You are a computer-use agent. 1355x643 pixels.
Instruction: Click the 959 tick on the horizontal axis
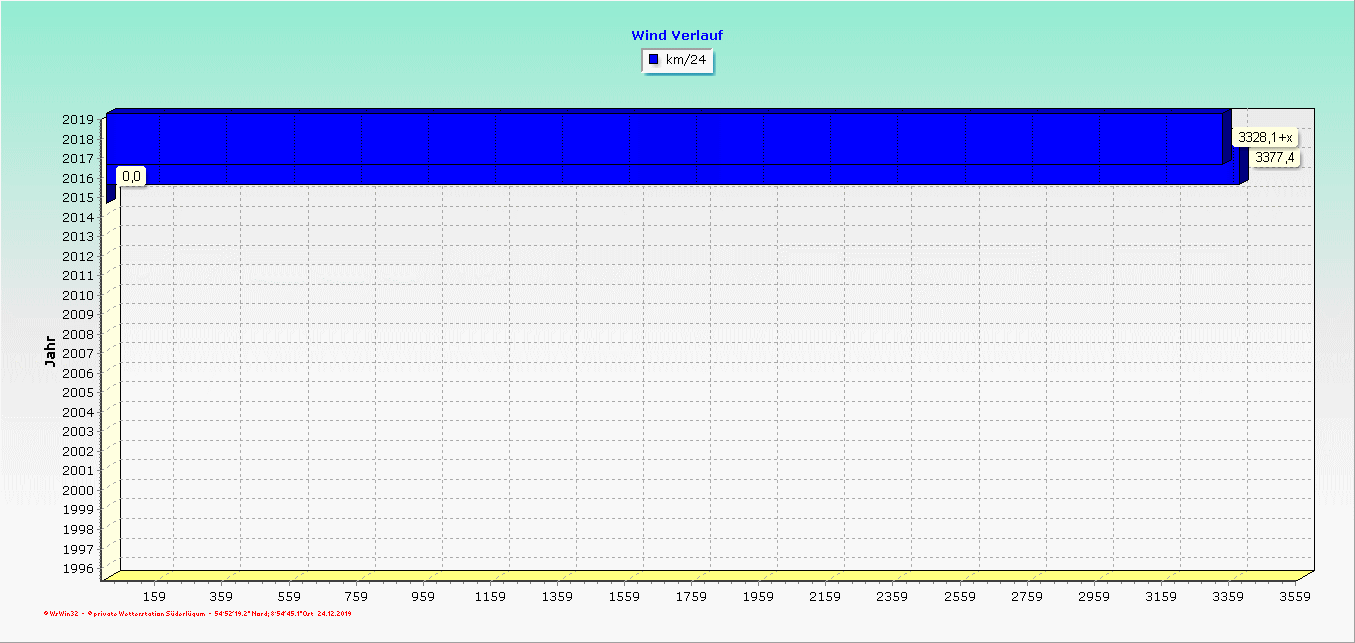[422, 596]
